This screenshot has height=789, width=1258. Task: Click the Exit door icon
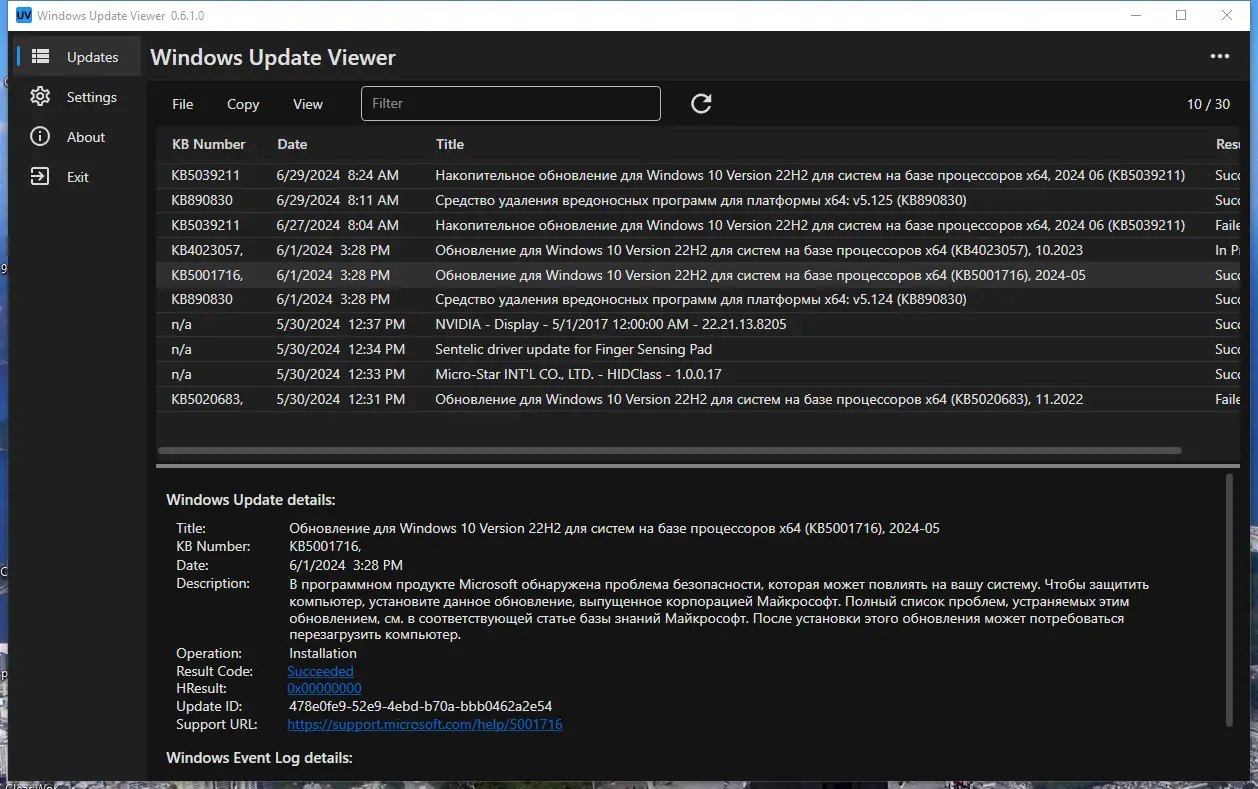coord(40,177)
